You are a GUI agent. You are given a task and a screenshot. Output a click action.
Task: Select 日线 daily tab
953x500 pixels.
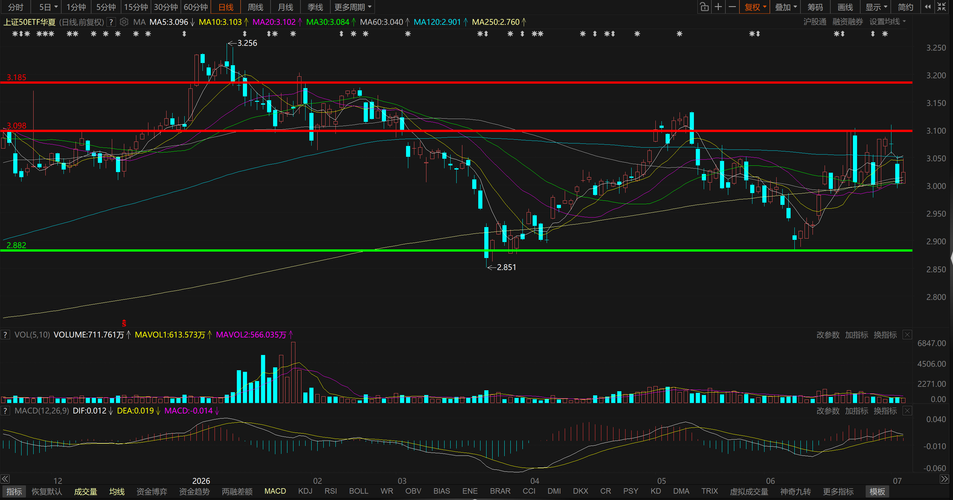point(225,7)
